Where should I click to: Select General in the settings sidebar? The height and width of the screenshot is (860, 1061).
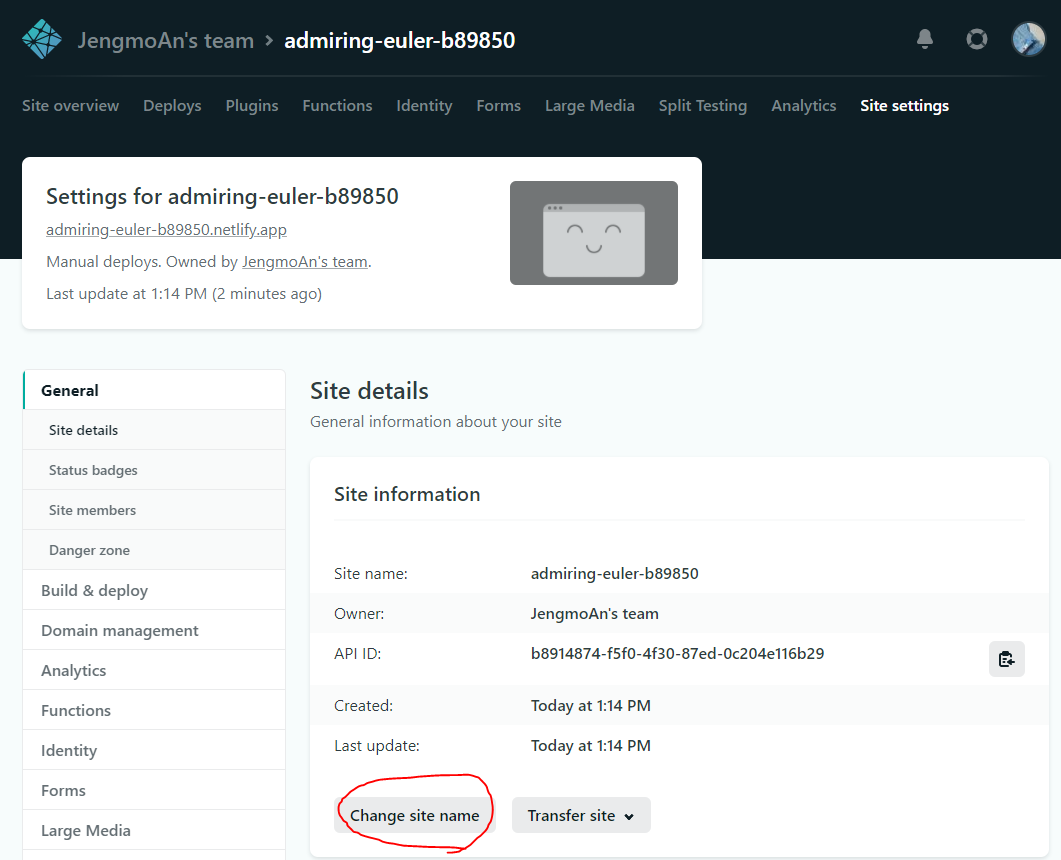[154, 390]
